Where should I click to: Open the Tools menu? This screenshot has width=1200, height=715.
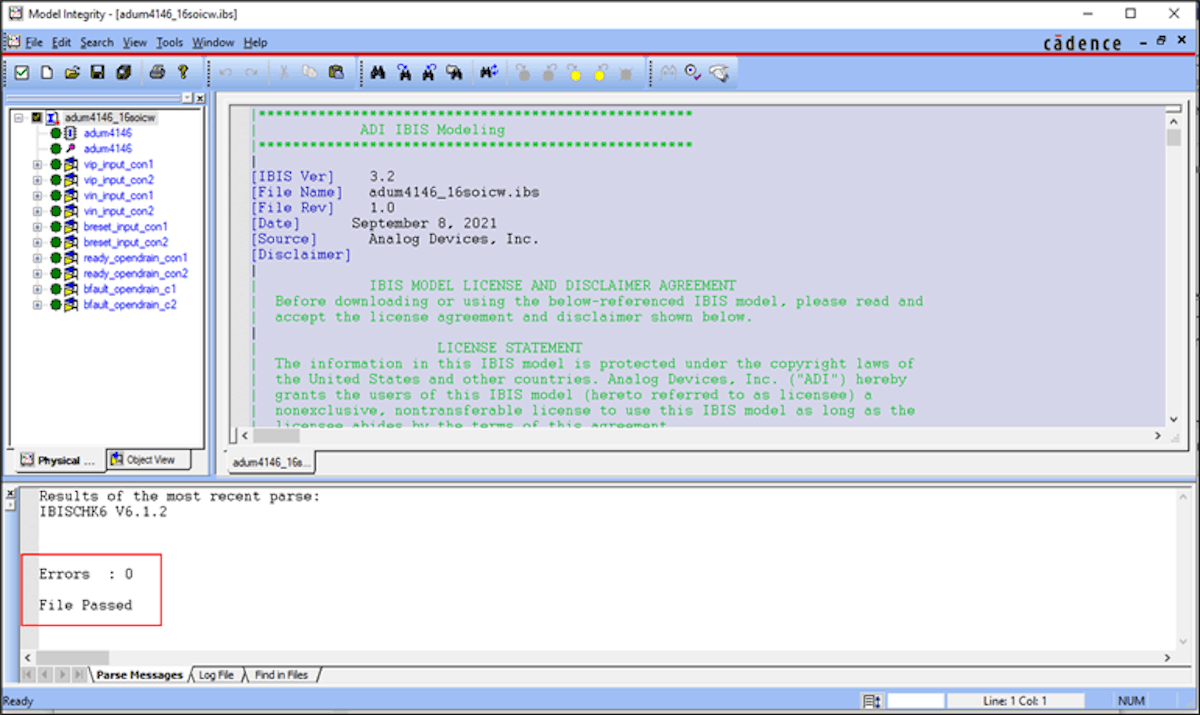point(168,42)
